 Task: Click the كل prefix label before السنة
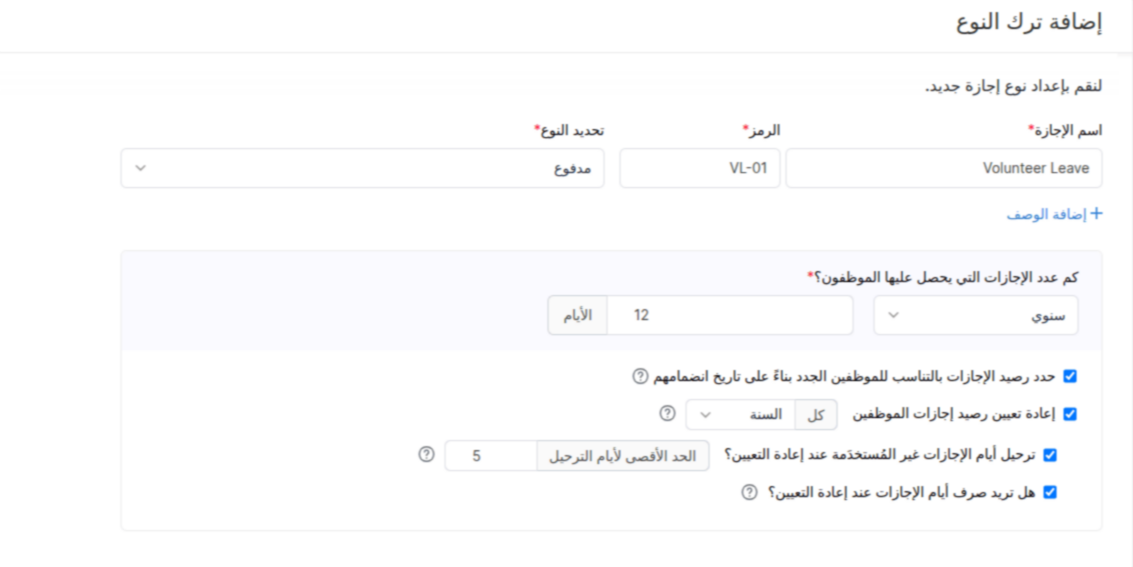816,414
